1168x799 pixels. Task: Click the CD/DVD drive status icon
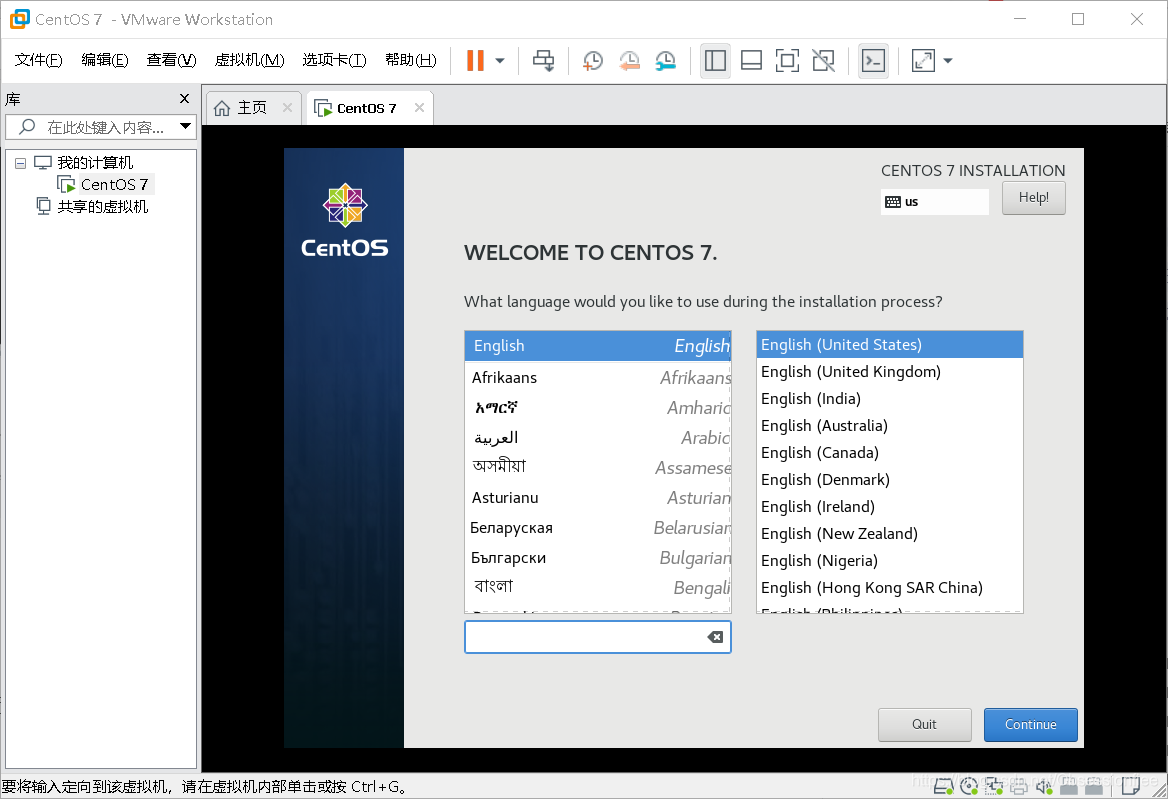click(969, 786)
